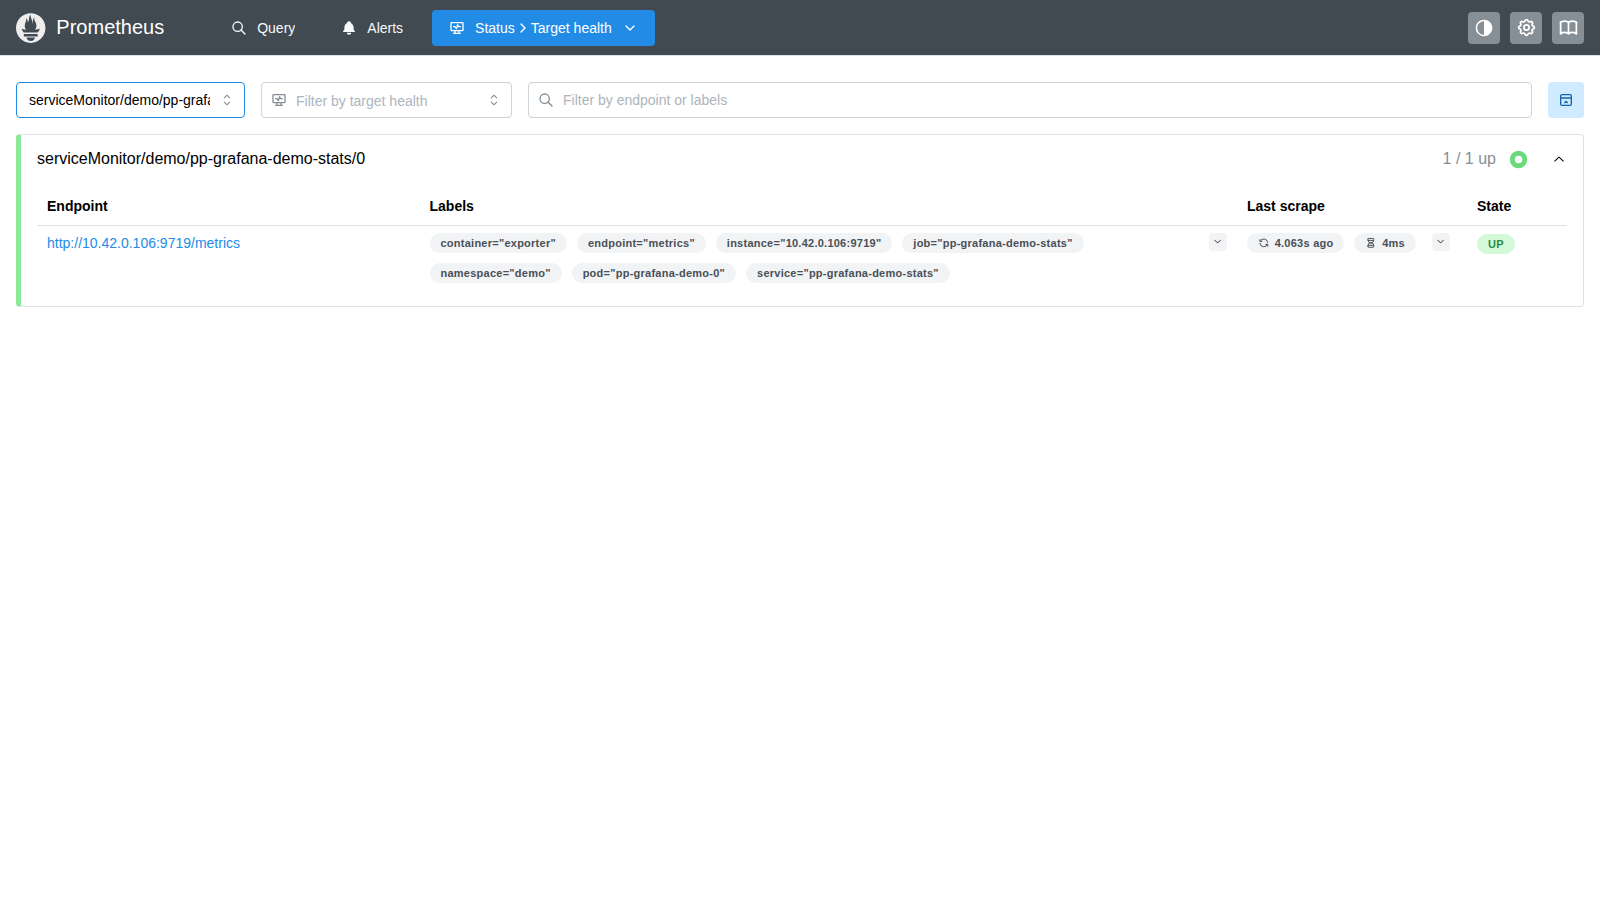Screen dimensions: 1600x900
Task: Click the namespace="demo" label badge
Action: click(496, 273)
